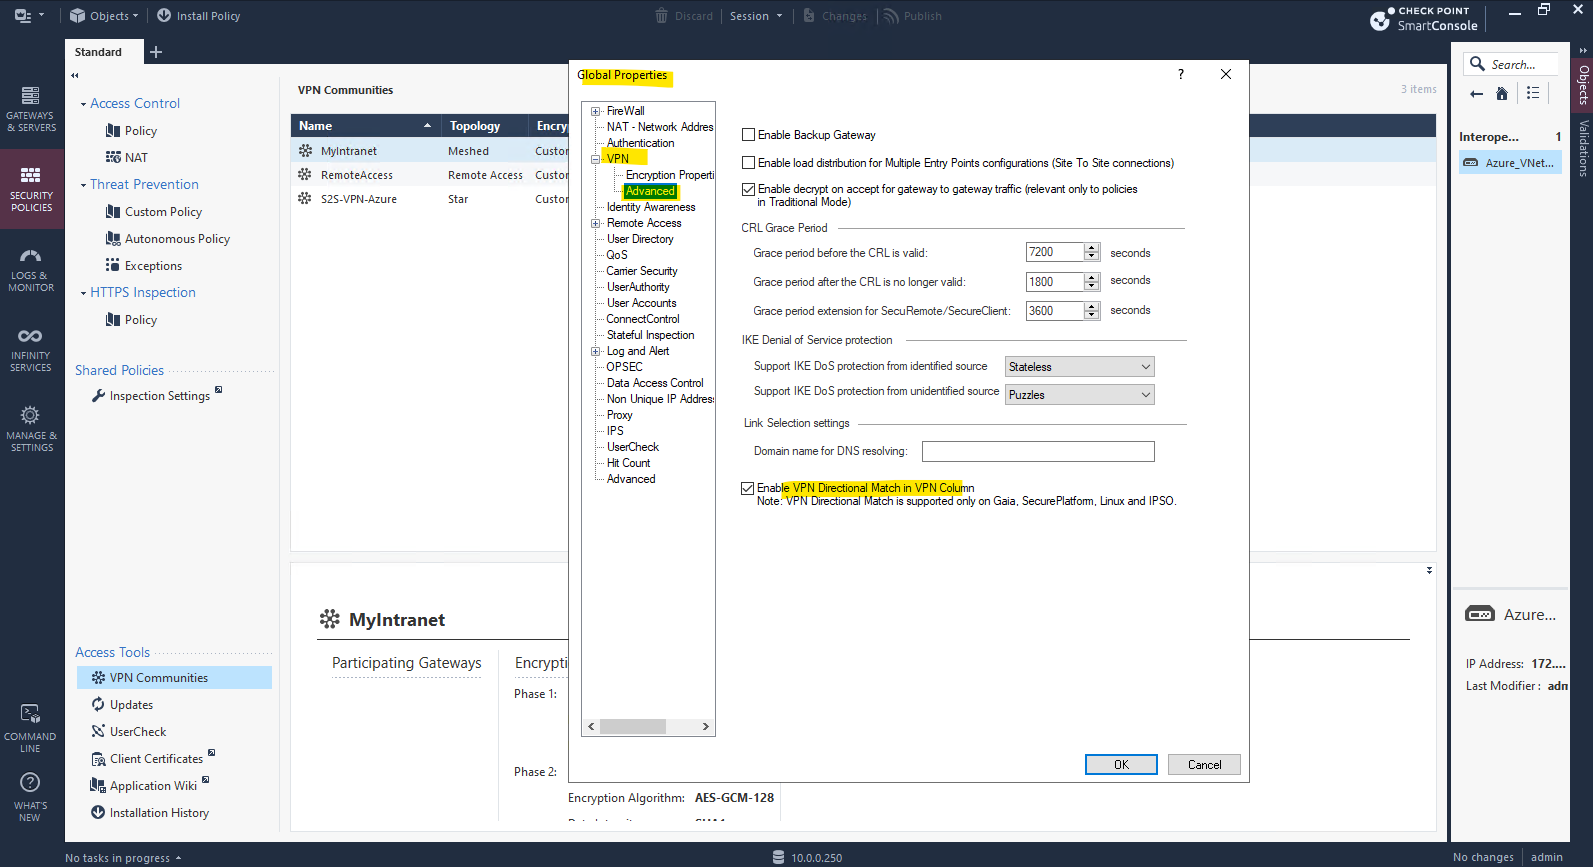Click the grace period before CRL value field
1593x867 pixels.
1055,253
